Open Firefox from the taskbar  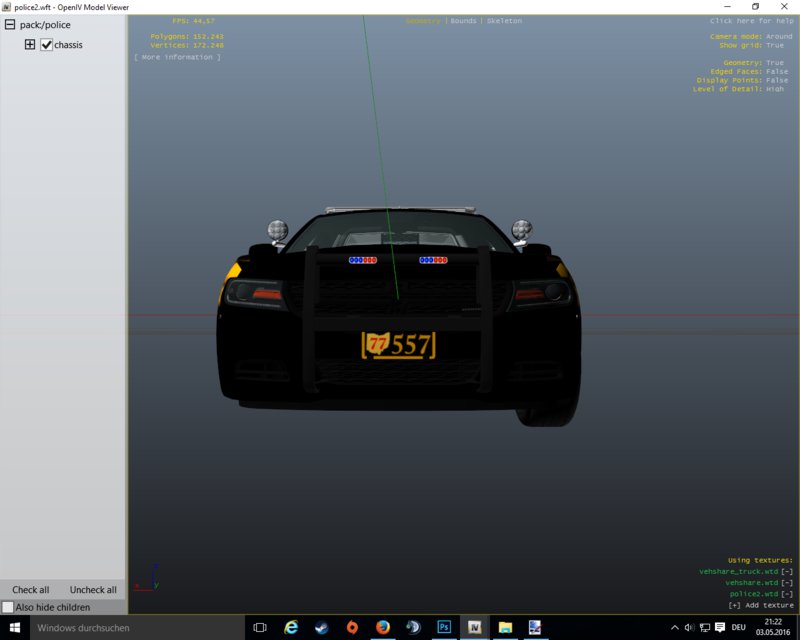tap(383, 627)
